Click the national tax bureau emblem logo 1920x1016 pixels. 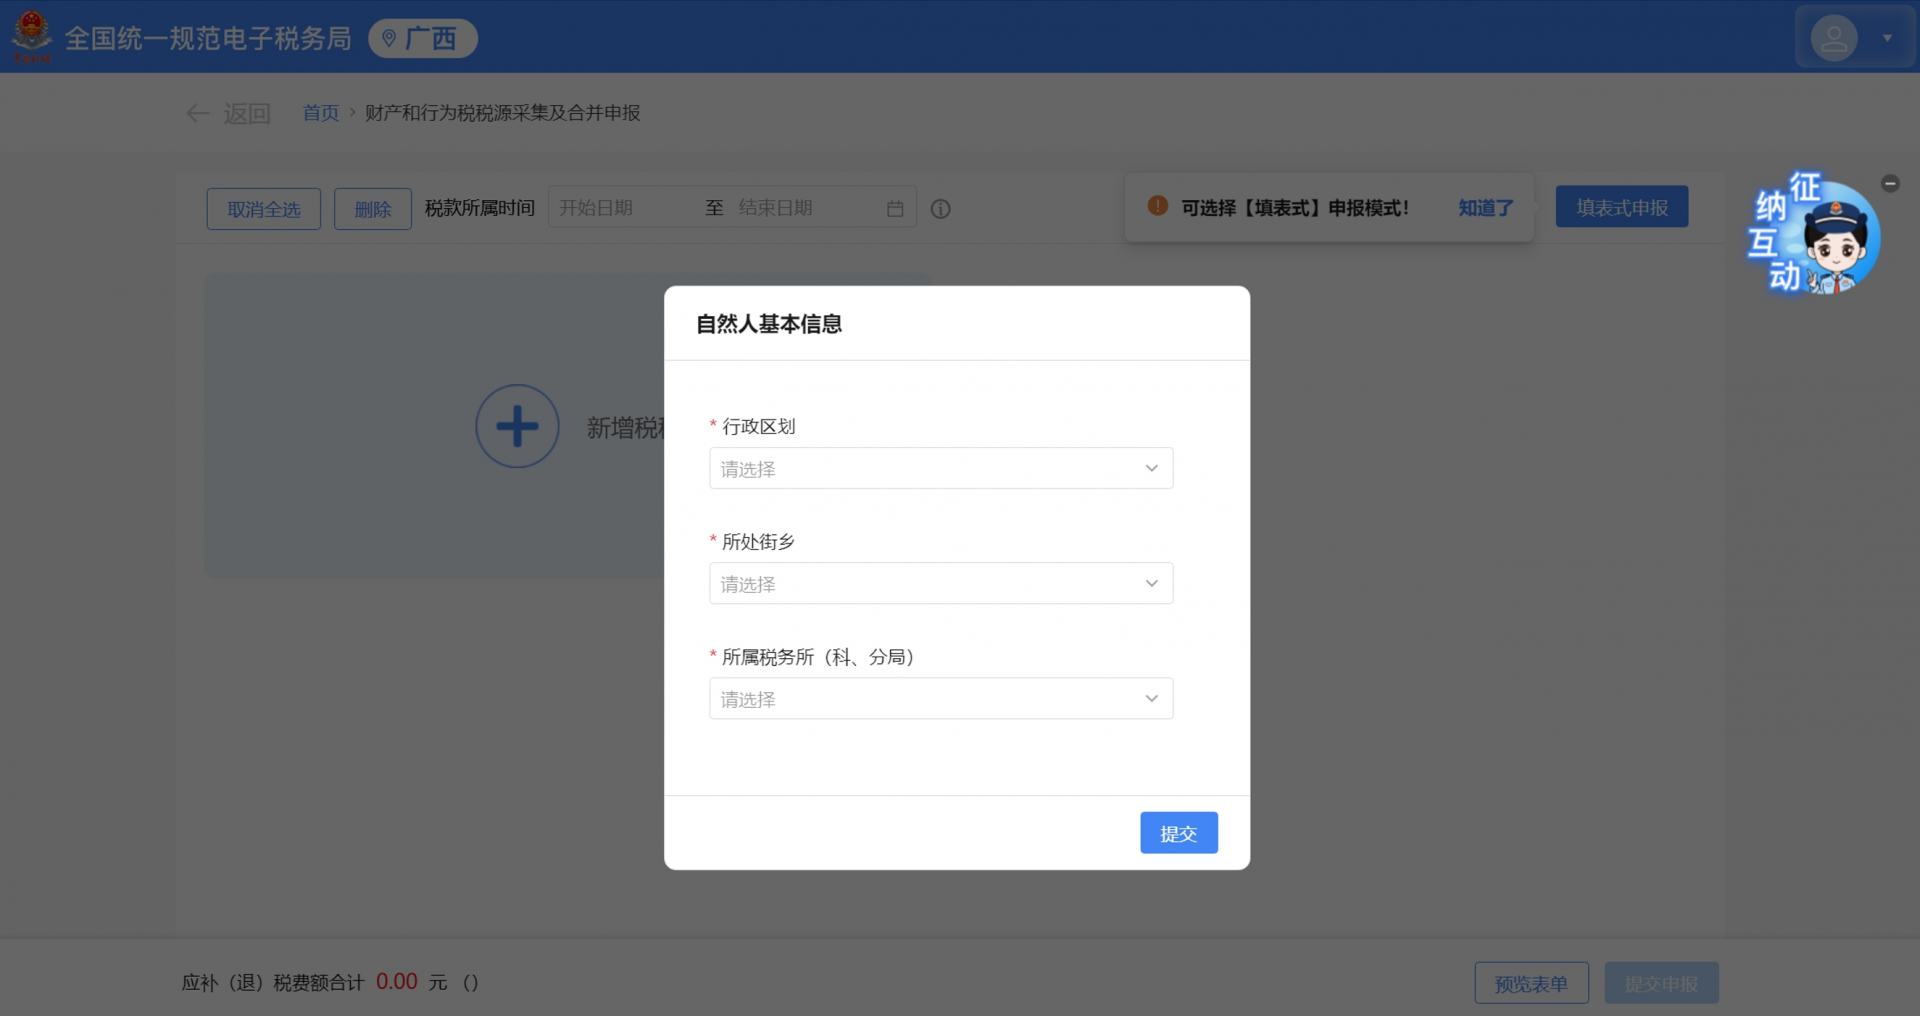[x=31, y=36]
